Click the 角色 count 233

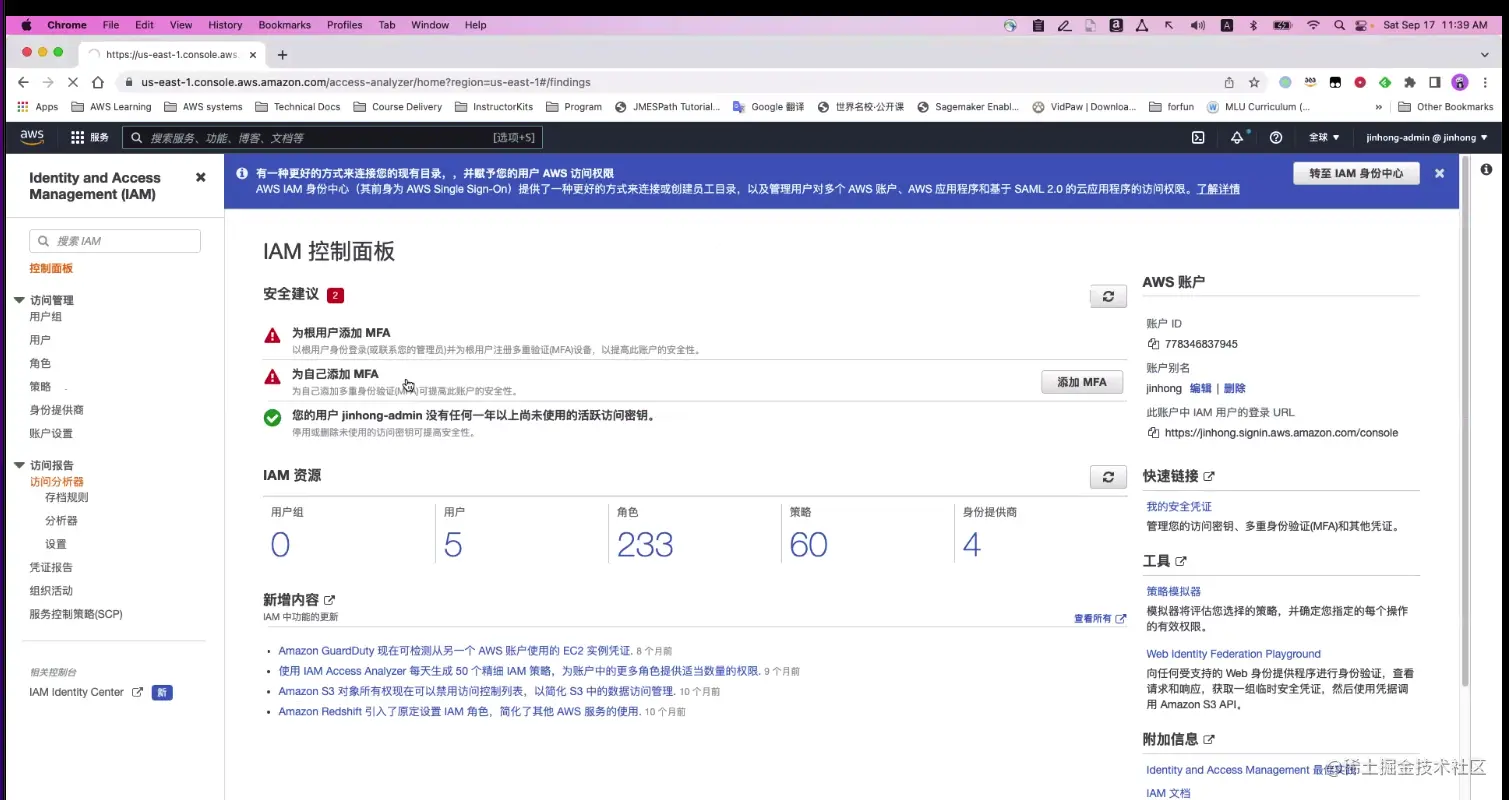(645, 545)
